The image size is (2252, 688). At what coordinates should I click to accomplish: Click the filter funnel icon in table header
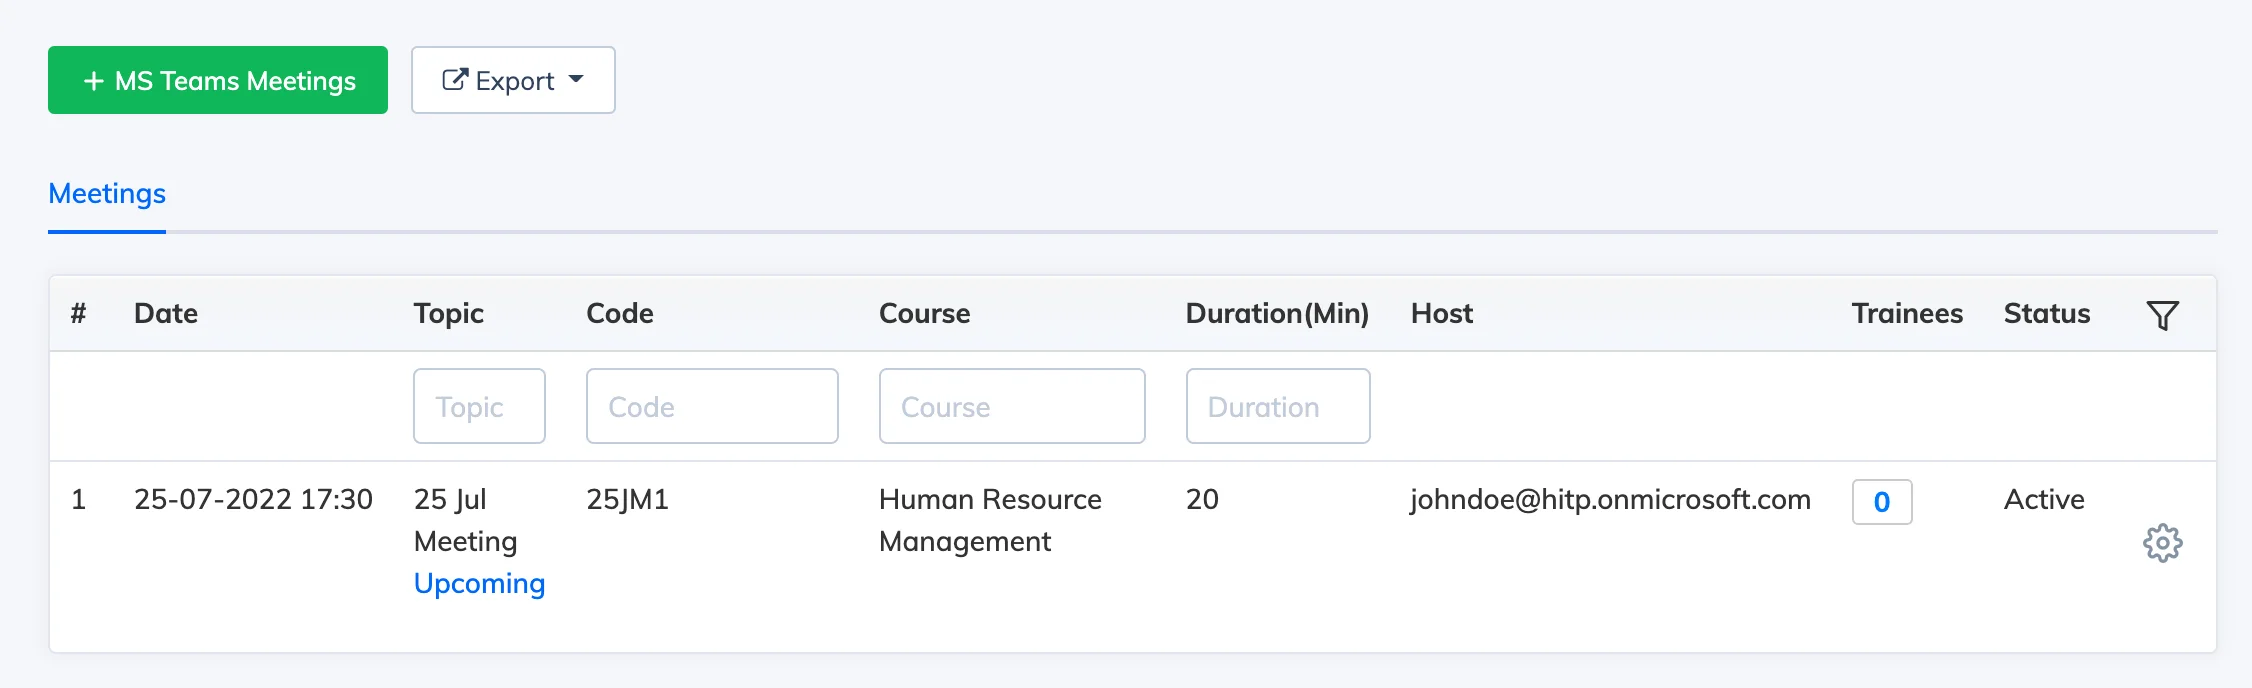click(x=2162, y=315)
